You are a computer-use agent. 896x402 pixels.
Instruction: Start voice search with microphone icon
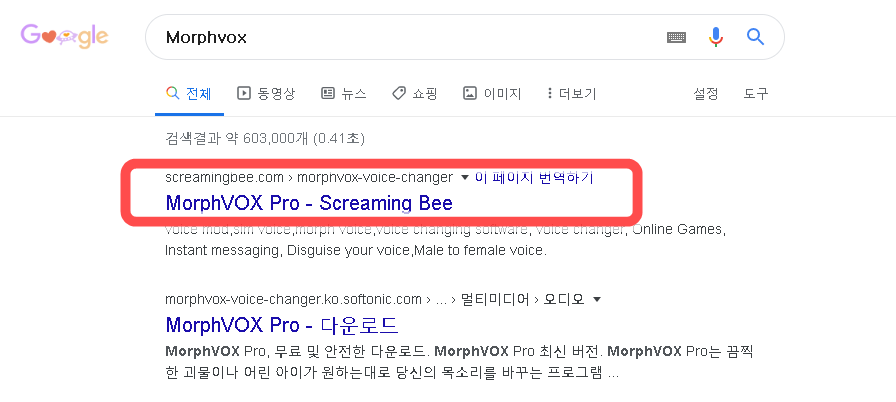point(715,37)
